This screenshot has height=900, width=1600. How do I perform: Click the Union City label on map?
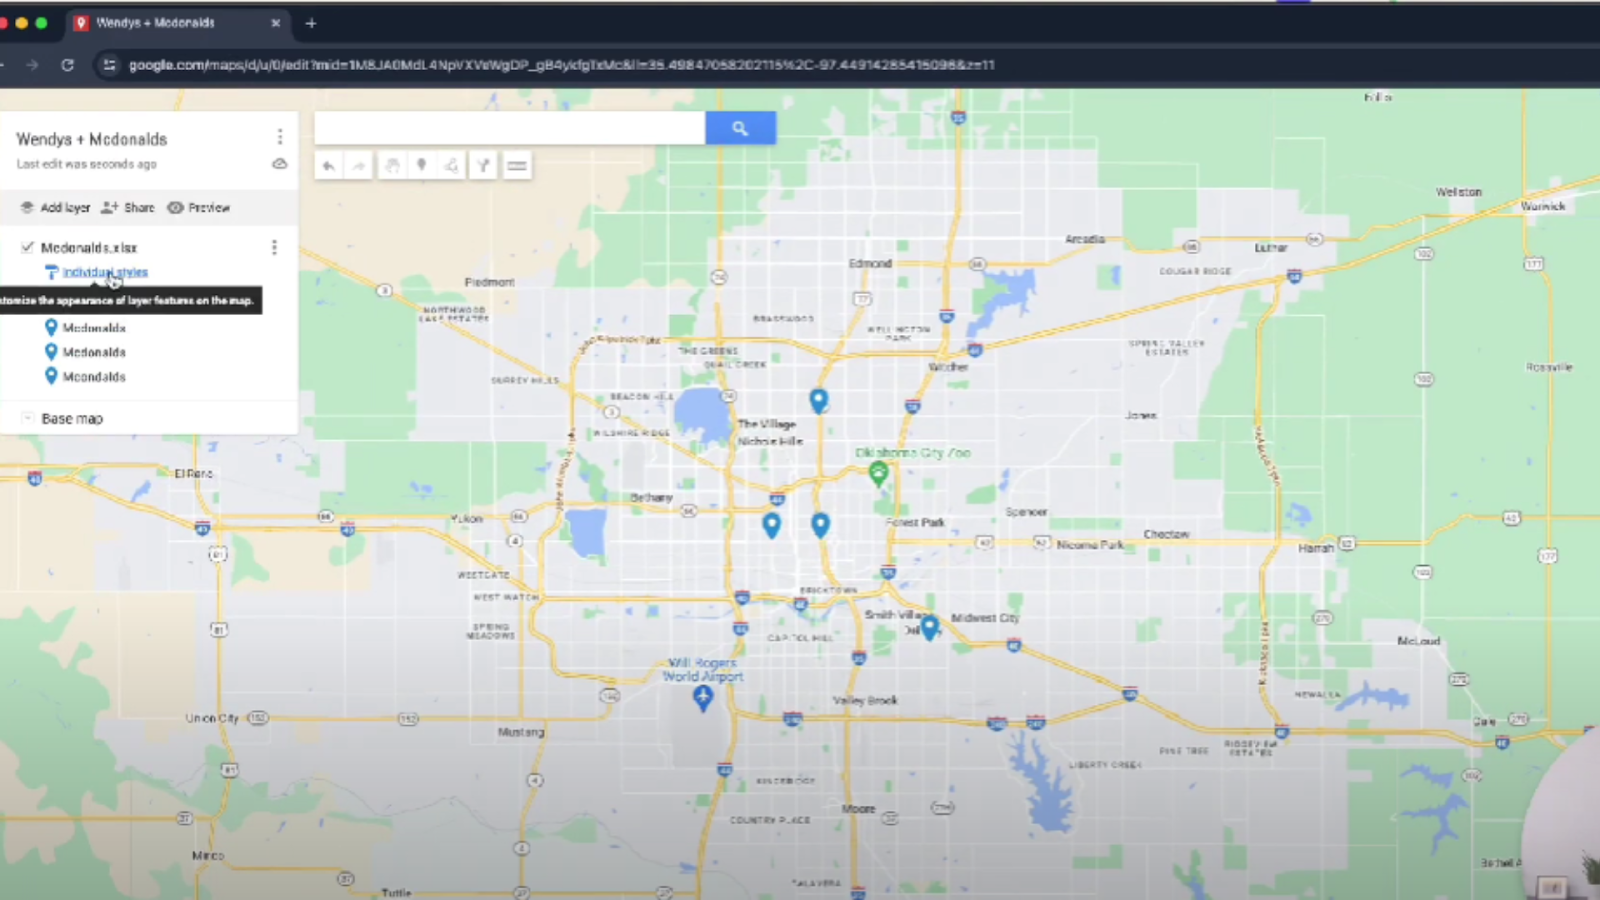click(x=212, y=718)
